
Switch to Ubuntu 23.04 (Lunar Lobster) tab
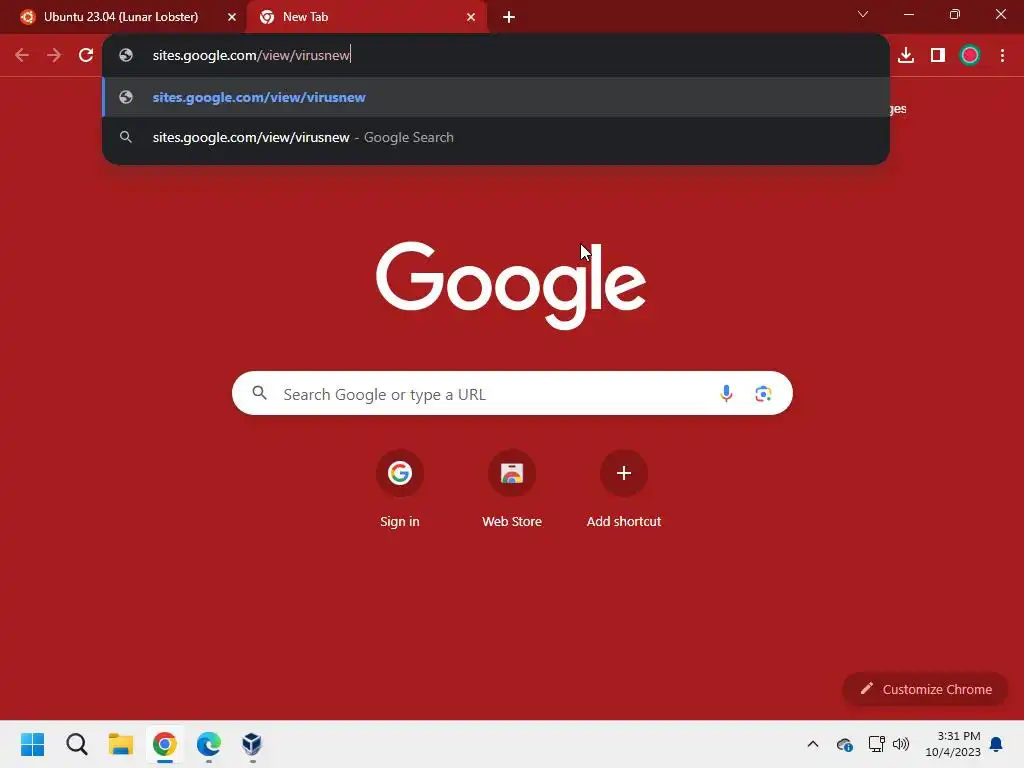121,17
